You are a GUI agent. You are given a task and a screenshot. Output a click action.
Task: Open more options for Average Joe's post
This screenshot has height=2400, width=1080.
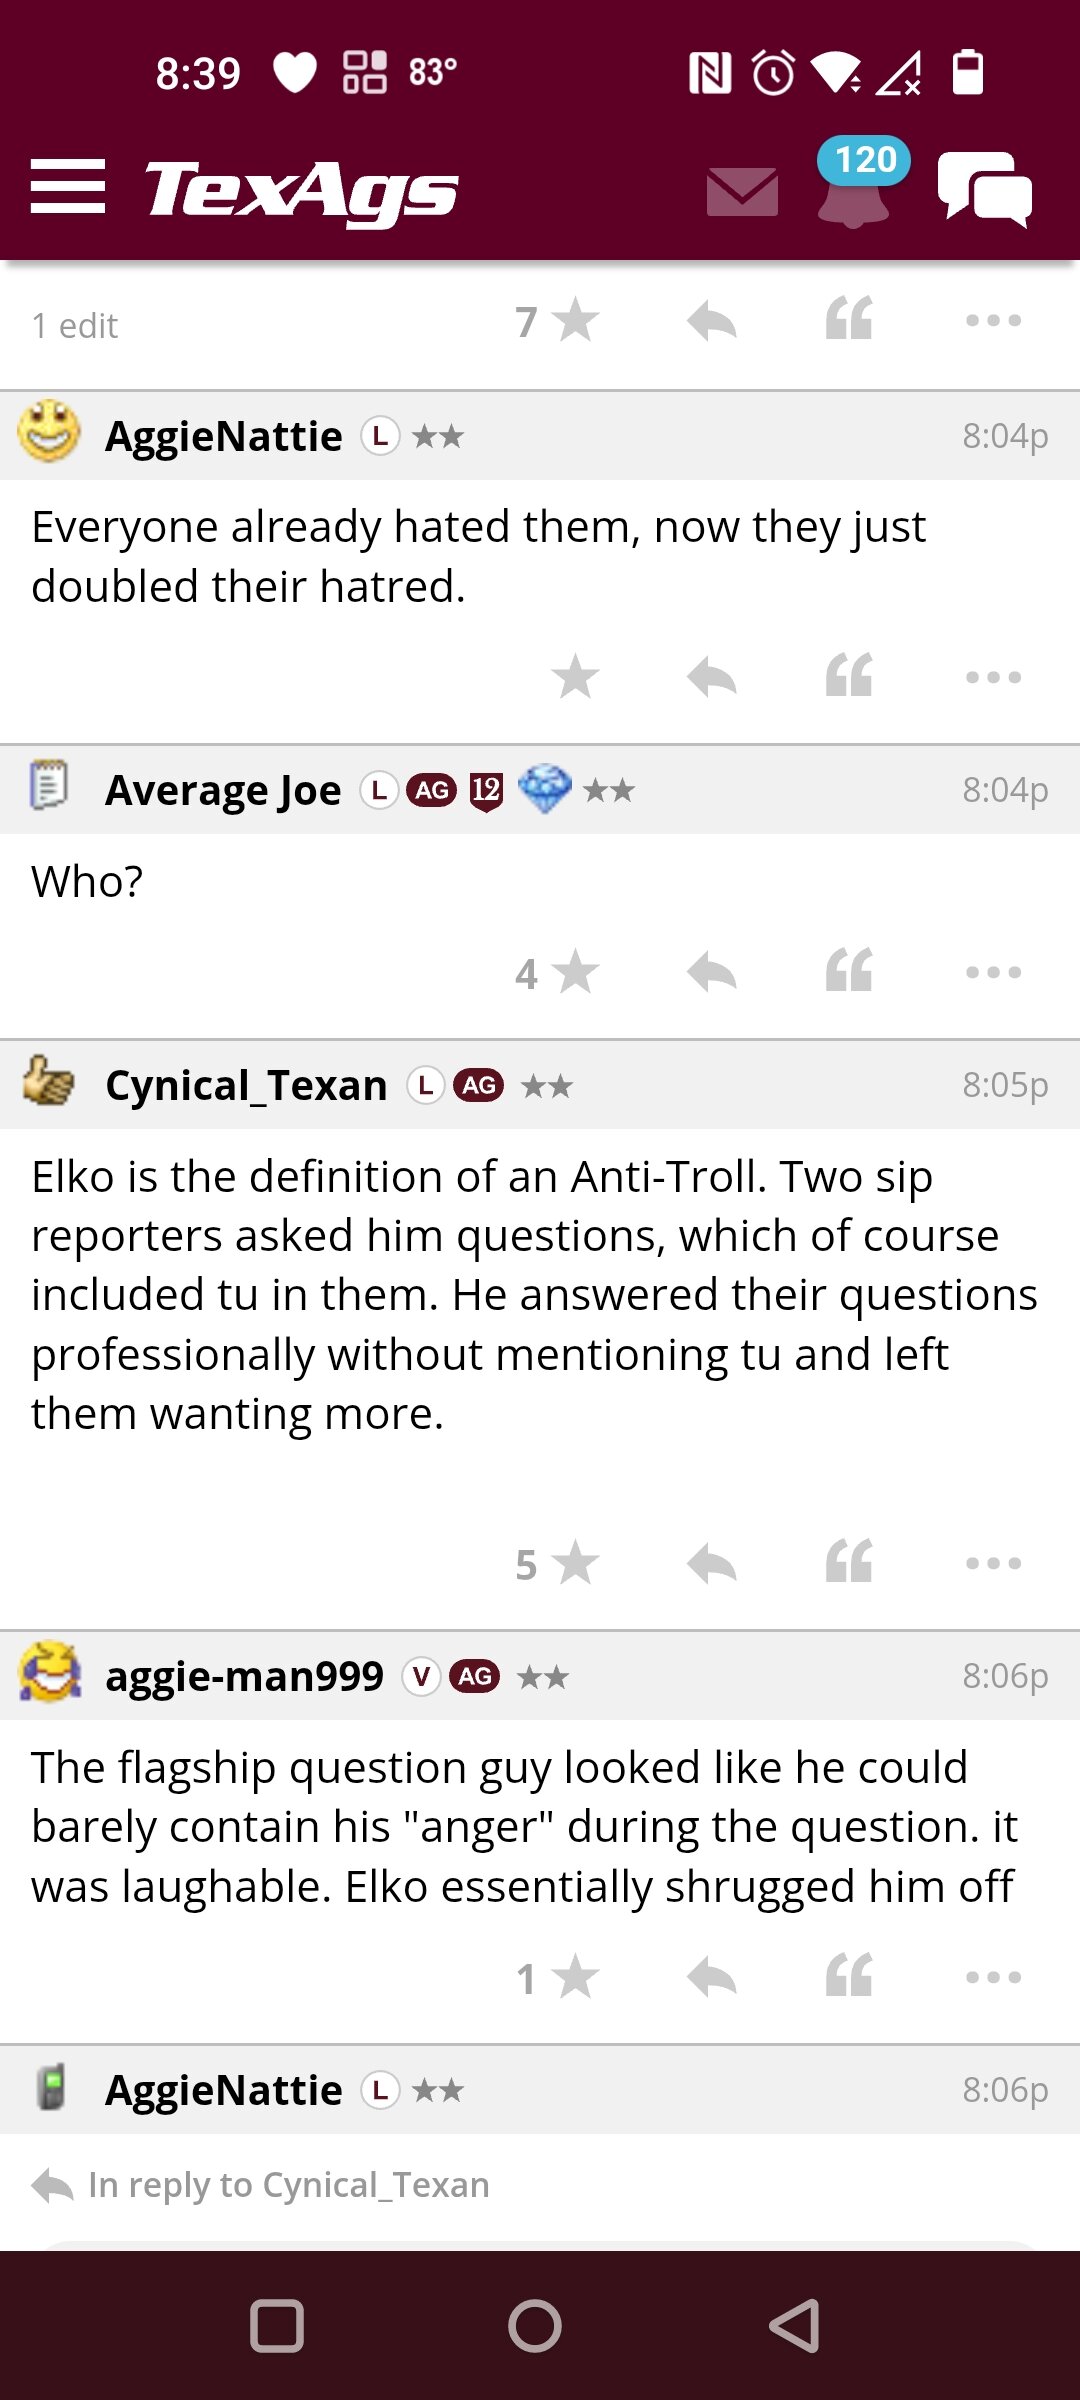coord(994,972)
